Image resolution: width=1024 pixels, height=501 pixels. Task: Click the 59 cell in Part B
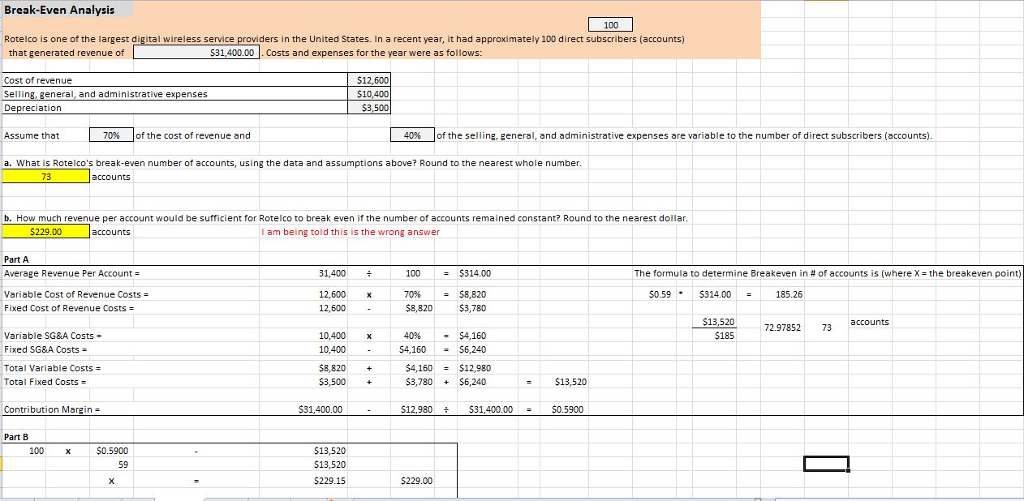(x=122, y=464)
